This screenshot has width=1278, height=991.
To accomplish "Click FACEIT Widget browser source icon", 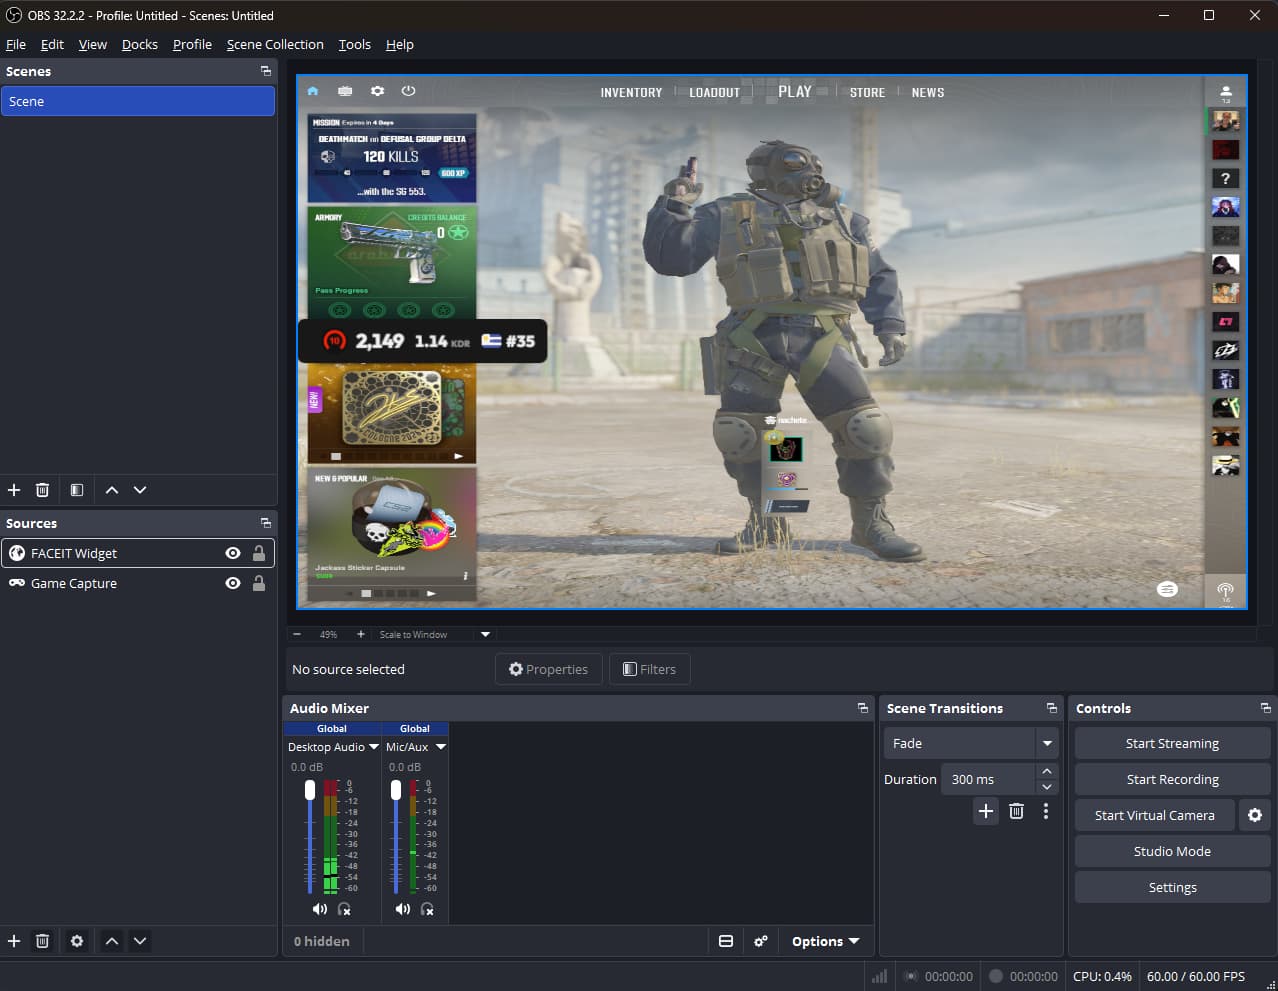I will click(17, 553).
